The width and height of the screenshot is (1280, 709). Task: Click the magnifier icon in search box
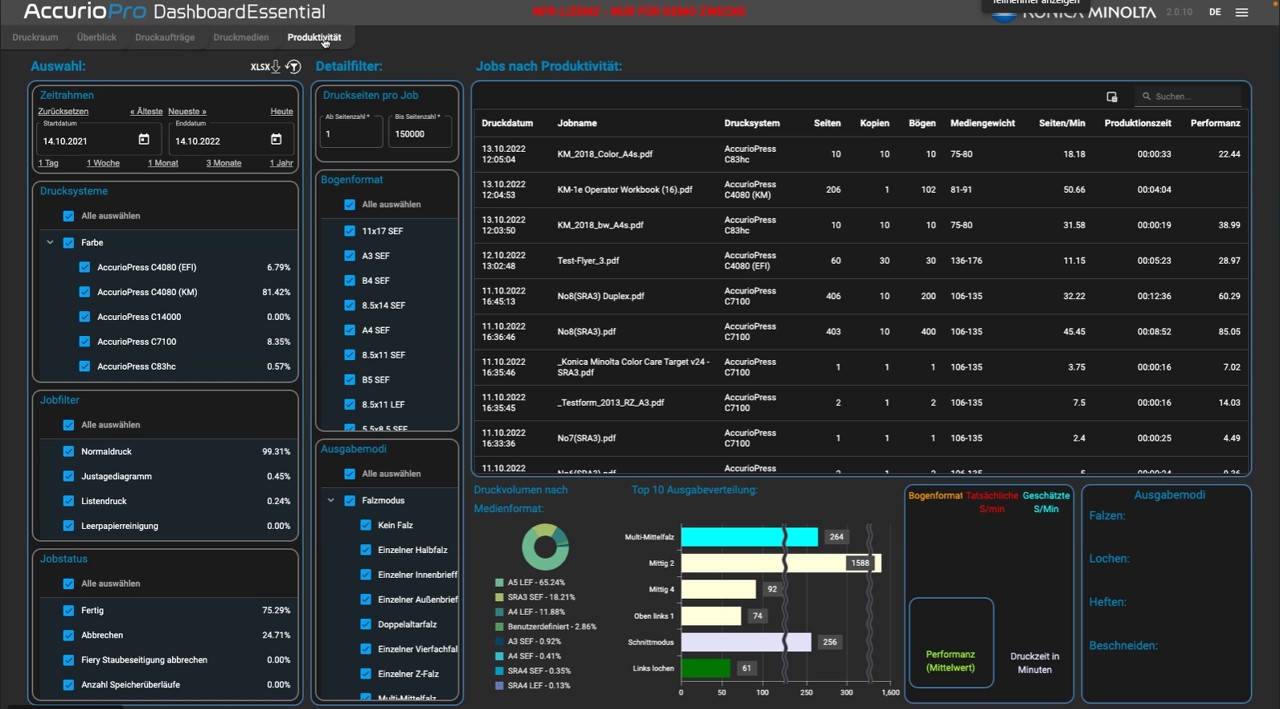pyautogui.click(x=1146, y=97)
